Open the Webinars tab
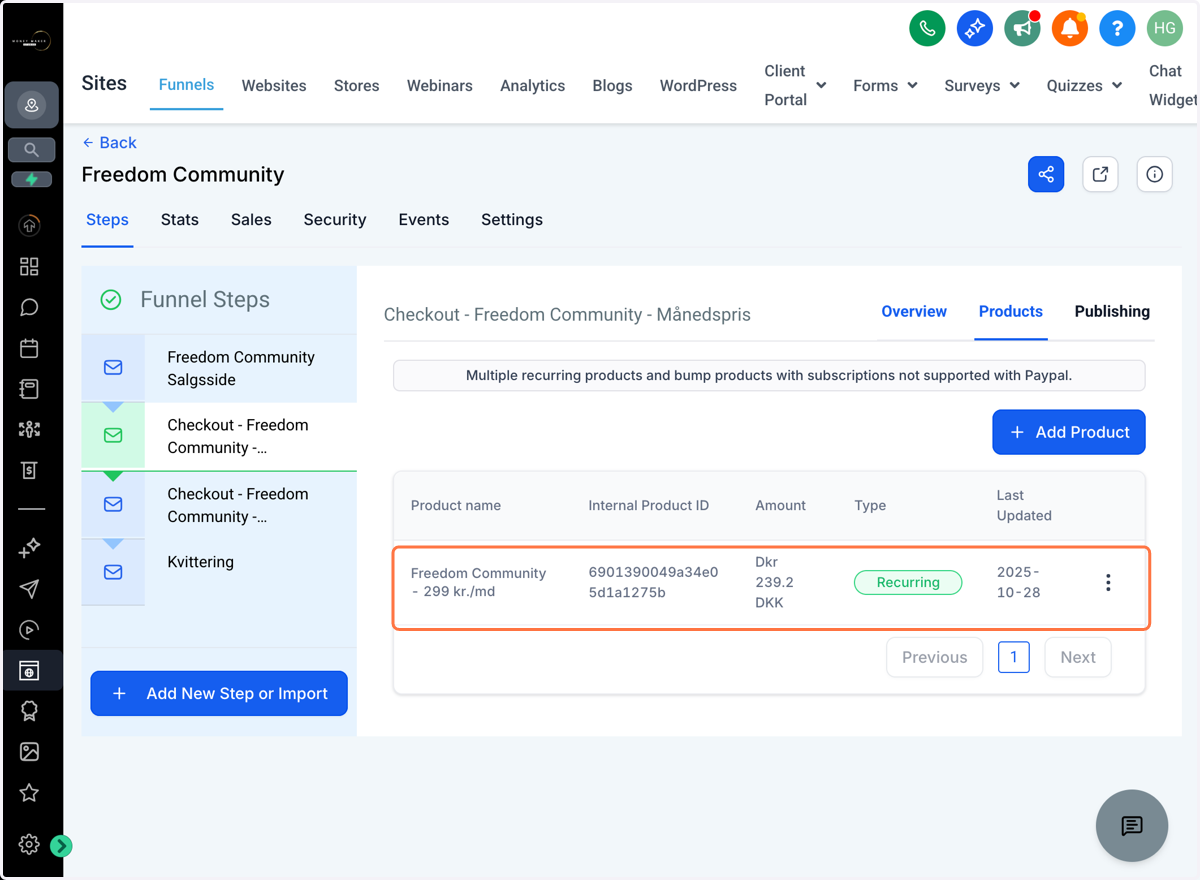Screen dimensions: 1200x880 (x=439, y=86)
